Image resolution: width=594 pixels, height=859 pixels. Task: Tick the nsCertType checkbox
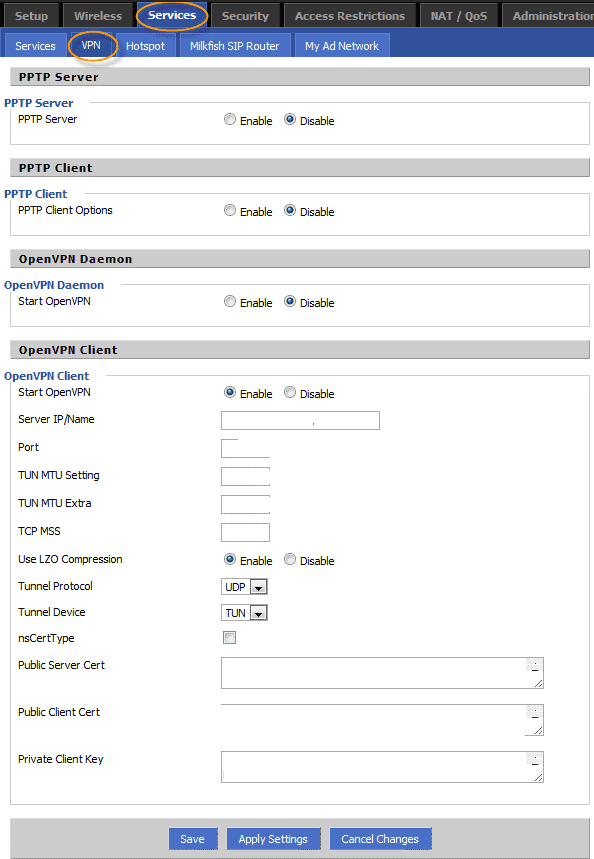tap(230, 638)
